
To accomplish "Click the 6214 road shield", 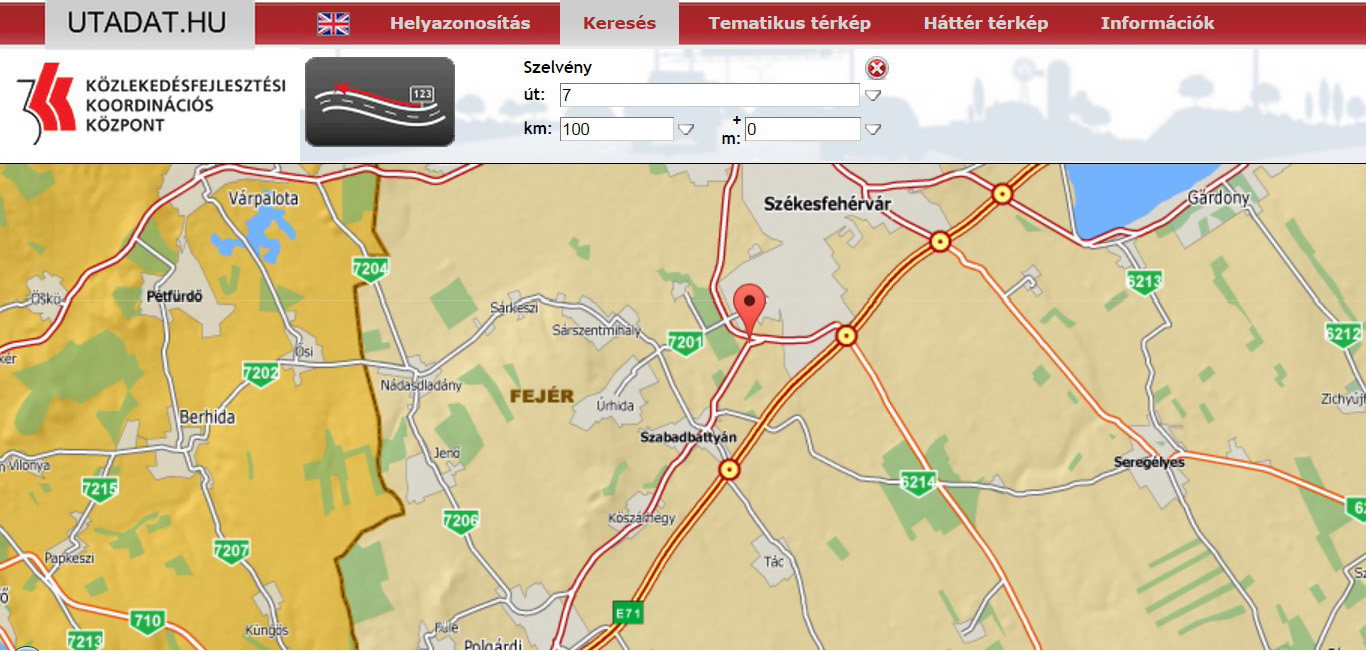I will tap(917, 484).
